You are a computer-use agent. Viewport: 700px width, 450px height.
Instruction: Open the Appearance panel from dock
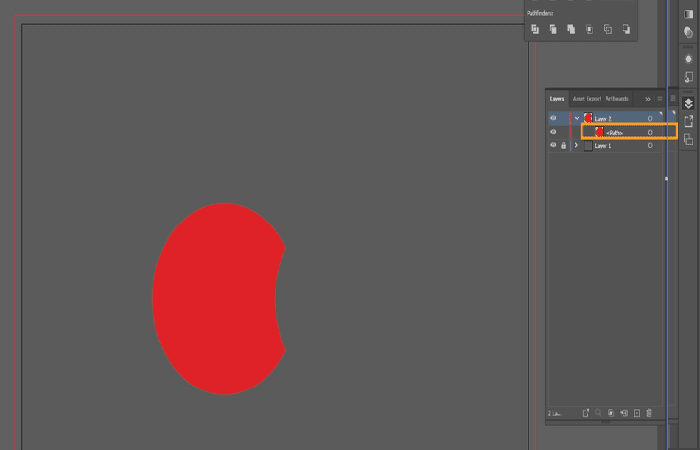point(688,59)
